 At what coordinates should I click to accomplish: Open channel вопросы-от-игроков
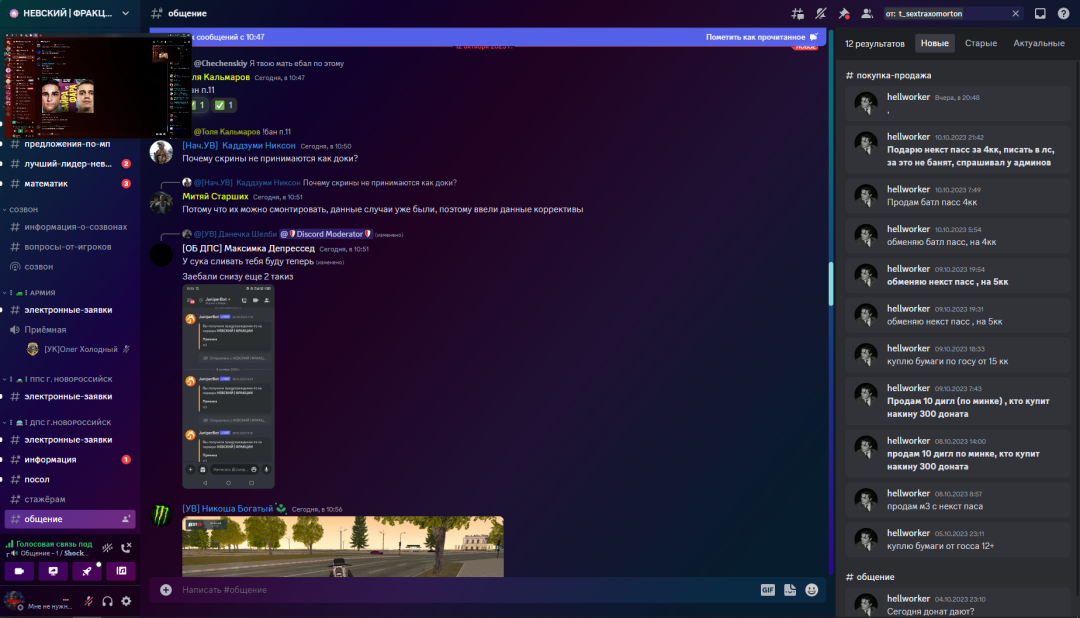[70, 247]
